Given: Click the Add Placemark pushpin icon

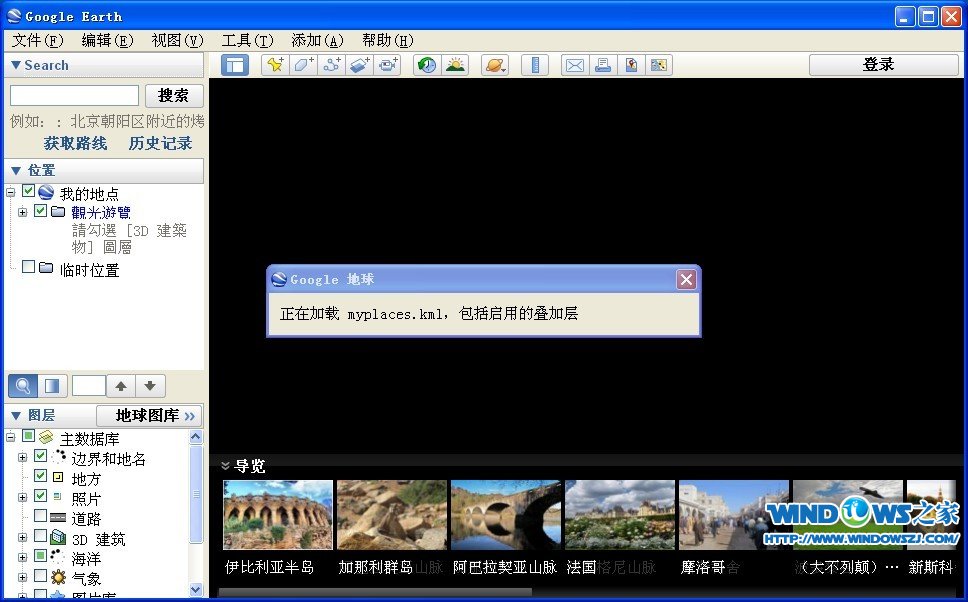Looking at the screenshot, I should click(274, 65).
